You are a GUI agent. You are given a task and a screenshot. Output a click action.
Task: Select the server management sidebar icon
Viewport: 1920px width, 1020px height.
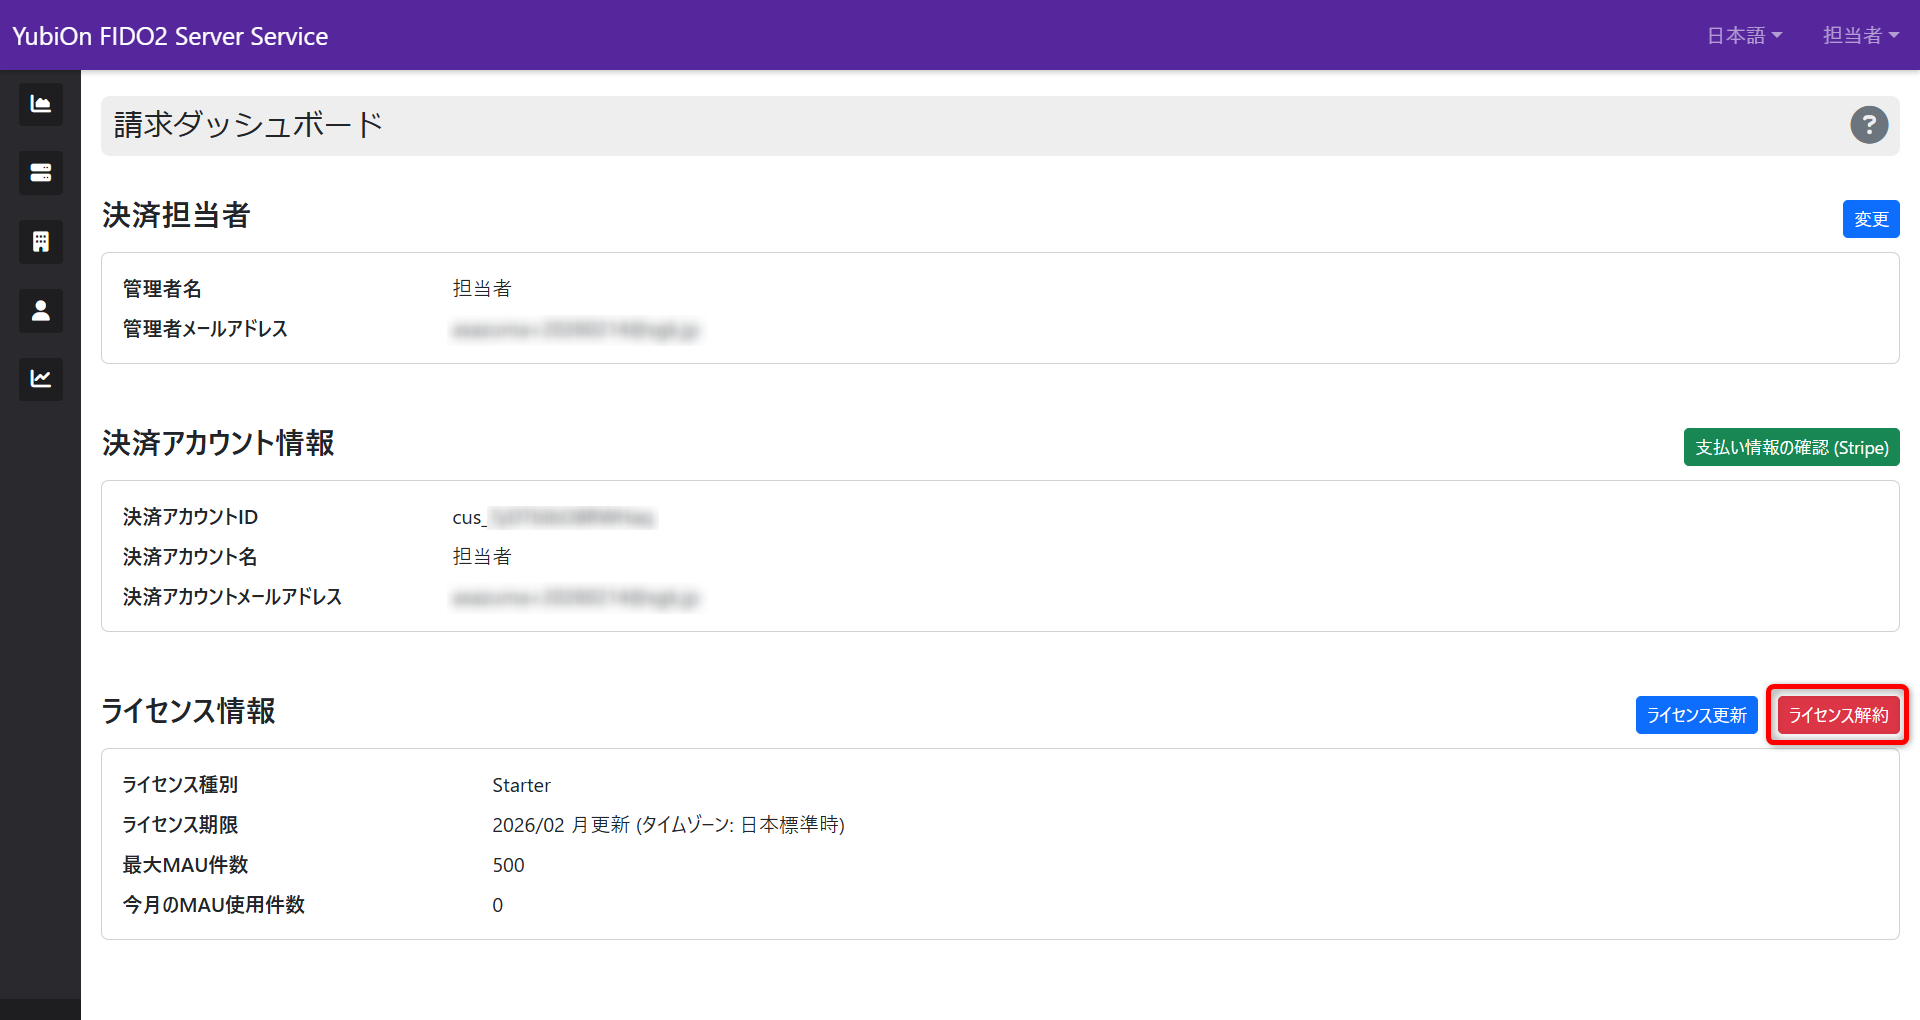tap(40, 172)
